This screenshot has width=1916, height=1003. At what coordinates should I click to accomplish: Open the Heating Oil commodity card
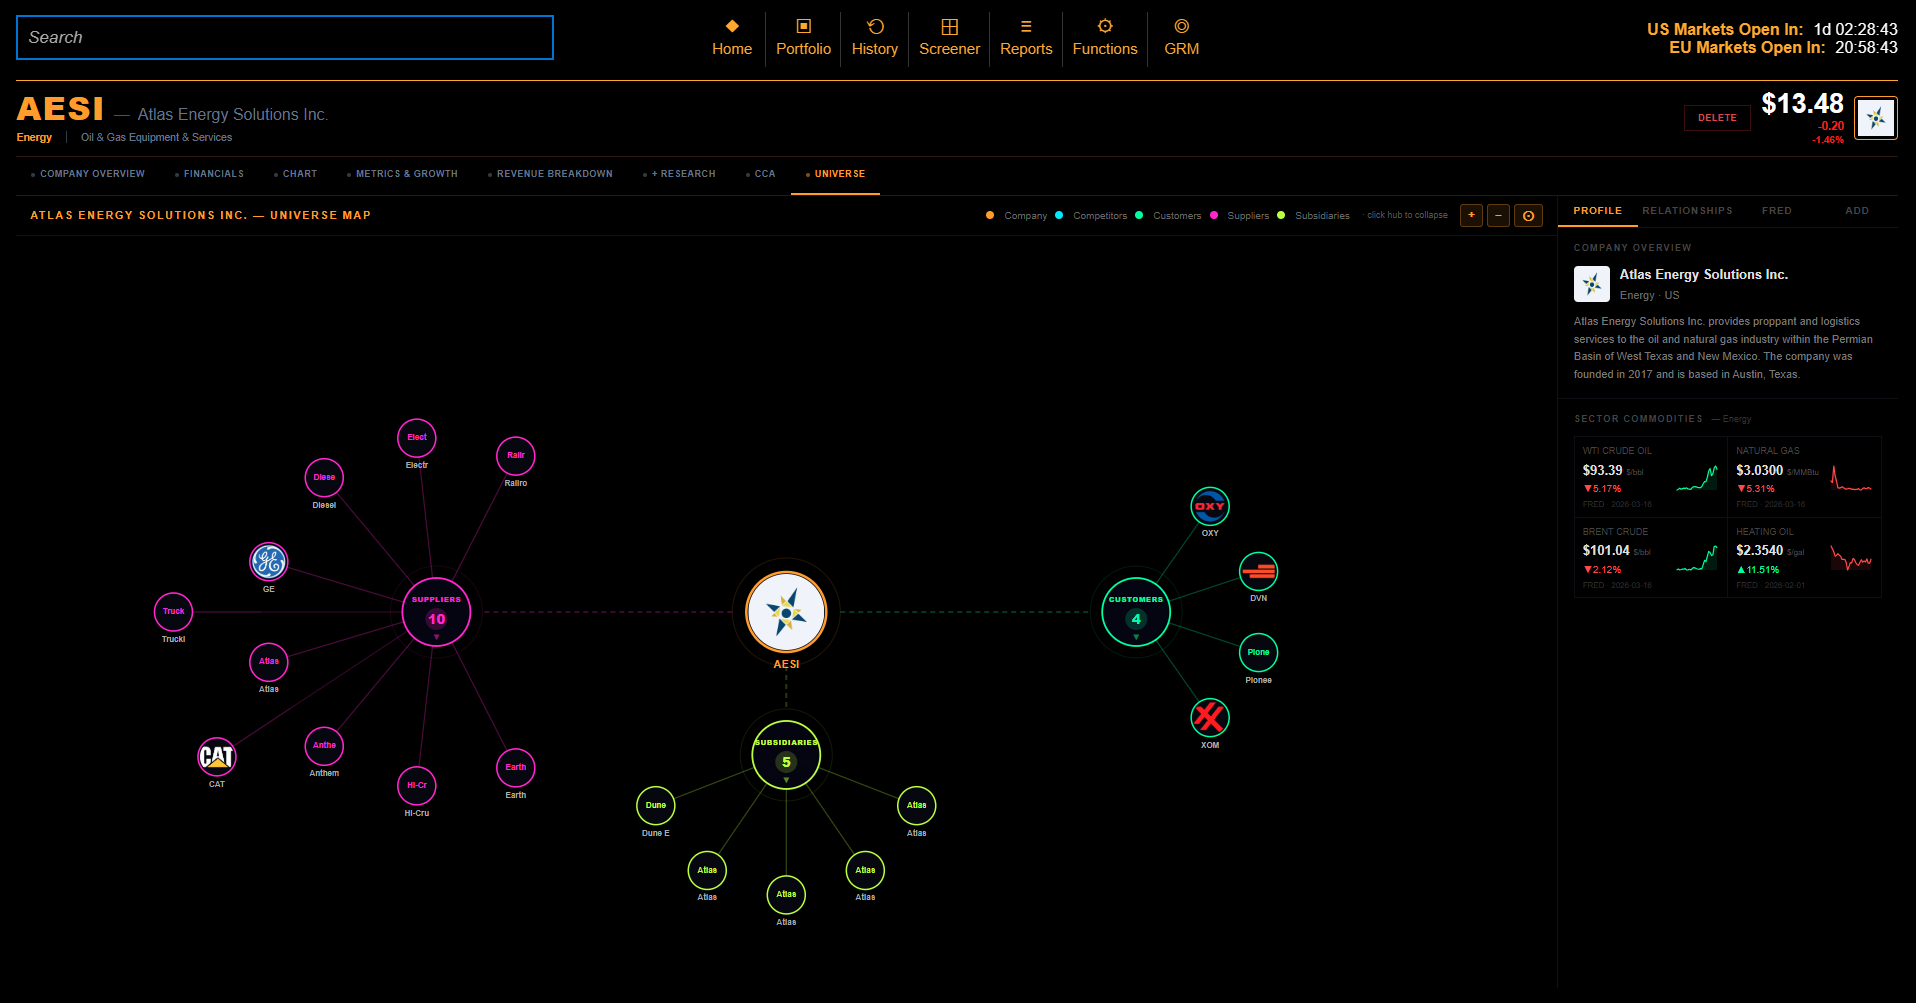pyautogui.click(x=1804, y=558)
